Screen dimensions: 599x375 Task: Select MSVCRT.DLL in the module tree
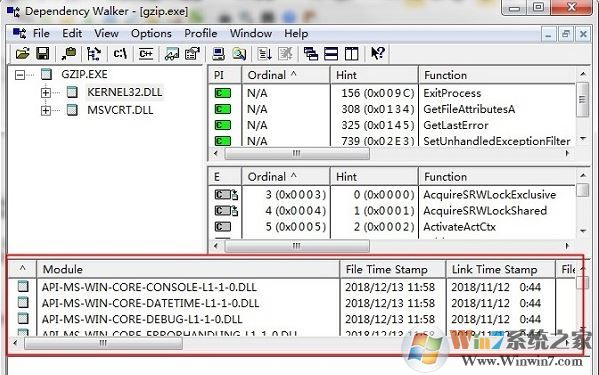[x=120, y=110]
